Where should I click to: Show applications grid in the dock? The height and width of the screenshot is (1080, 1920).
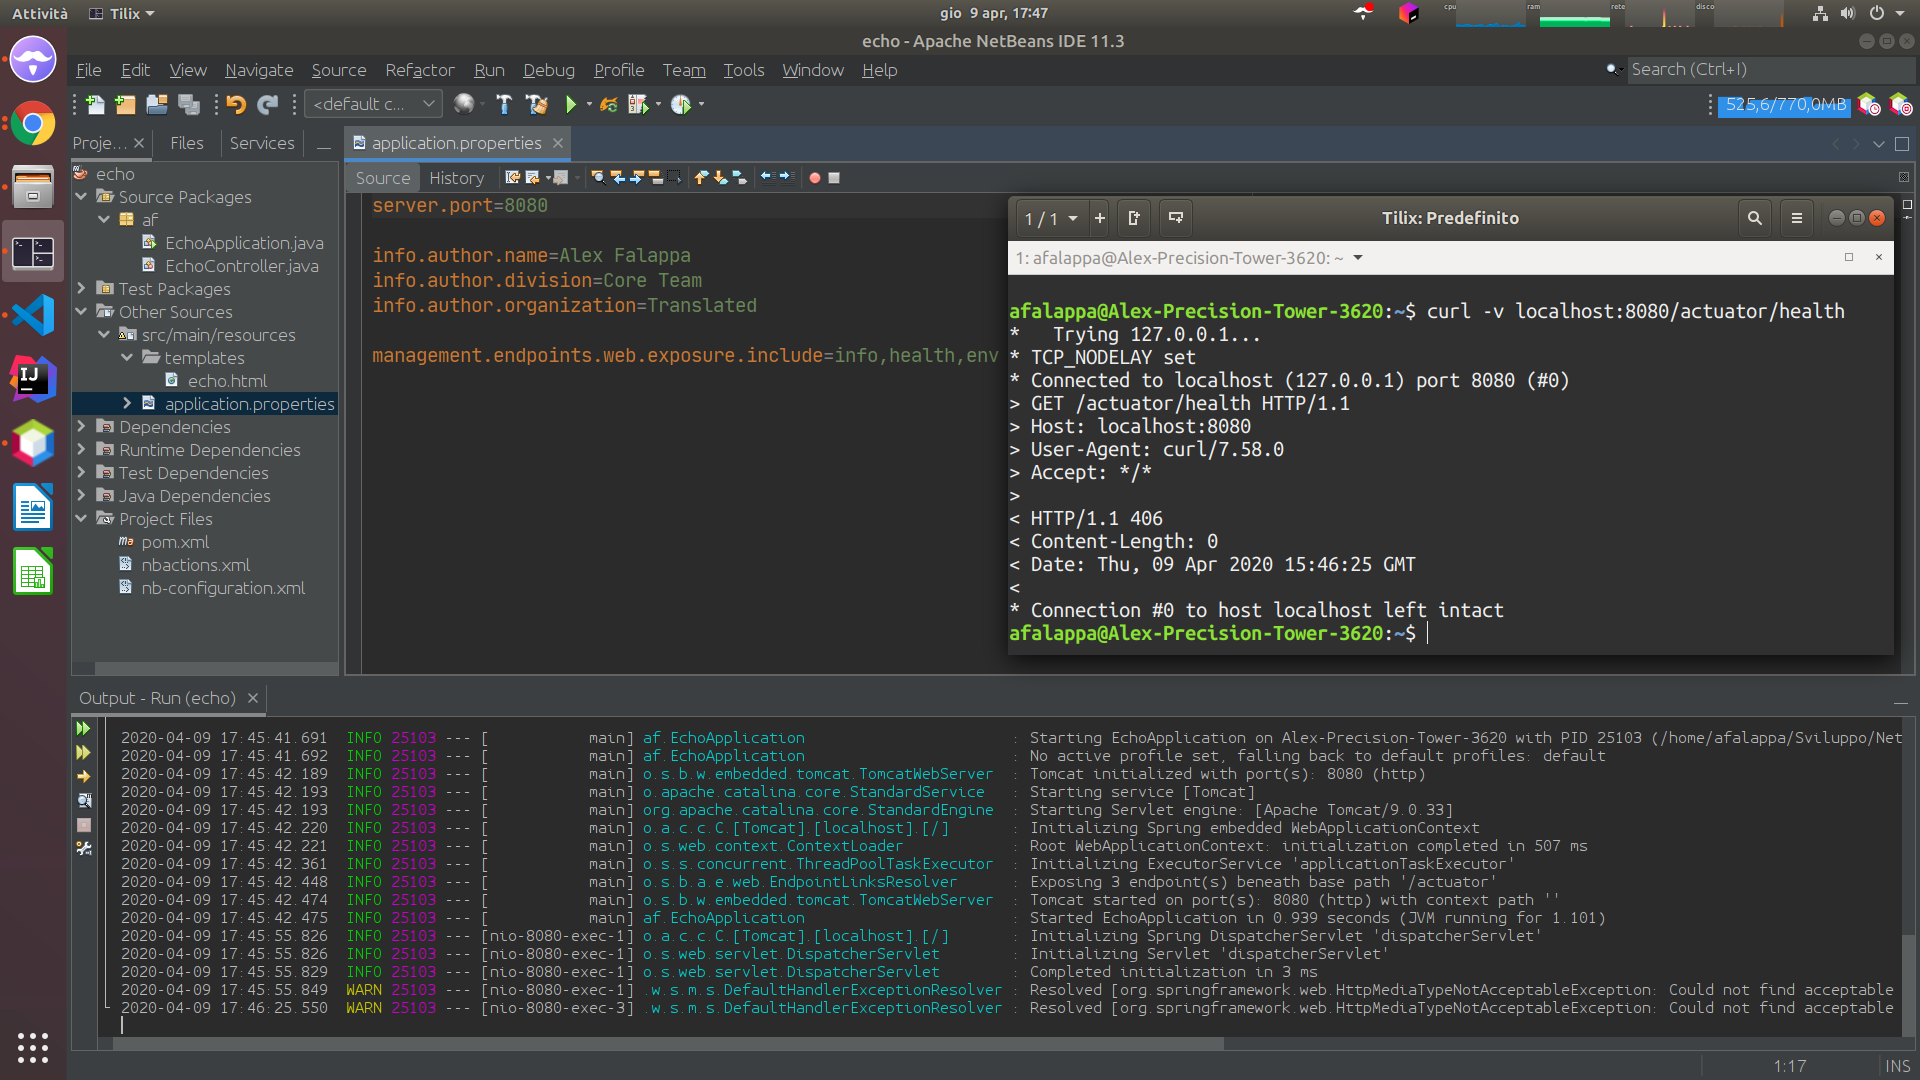(33, 1046)
